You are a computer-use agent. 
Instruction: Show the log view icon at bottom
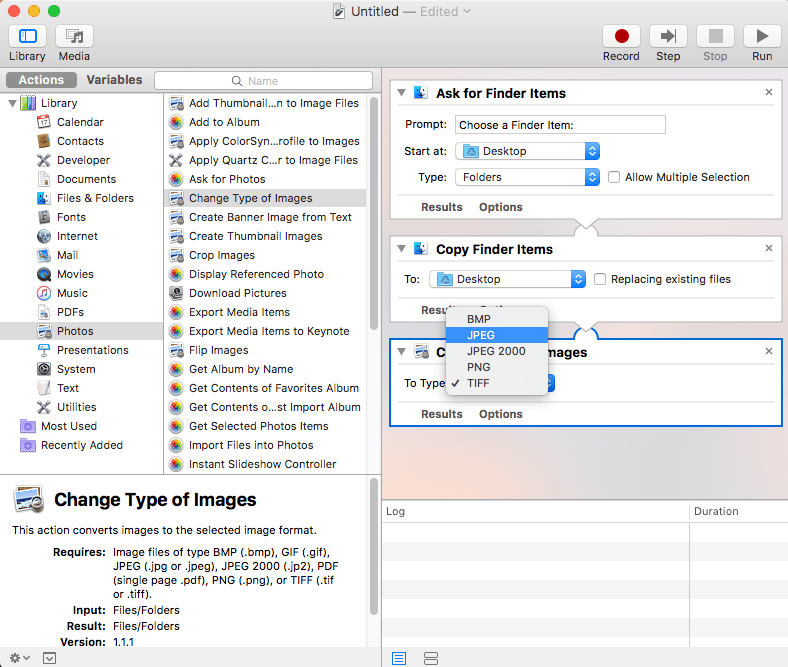tap(399, 658)
